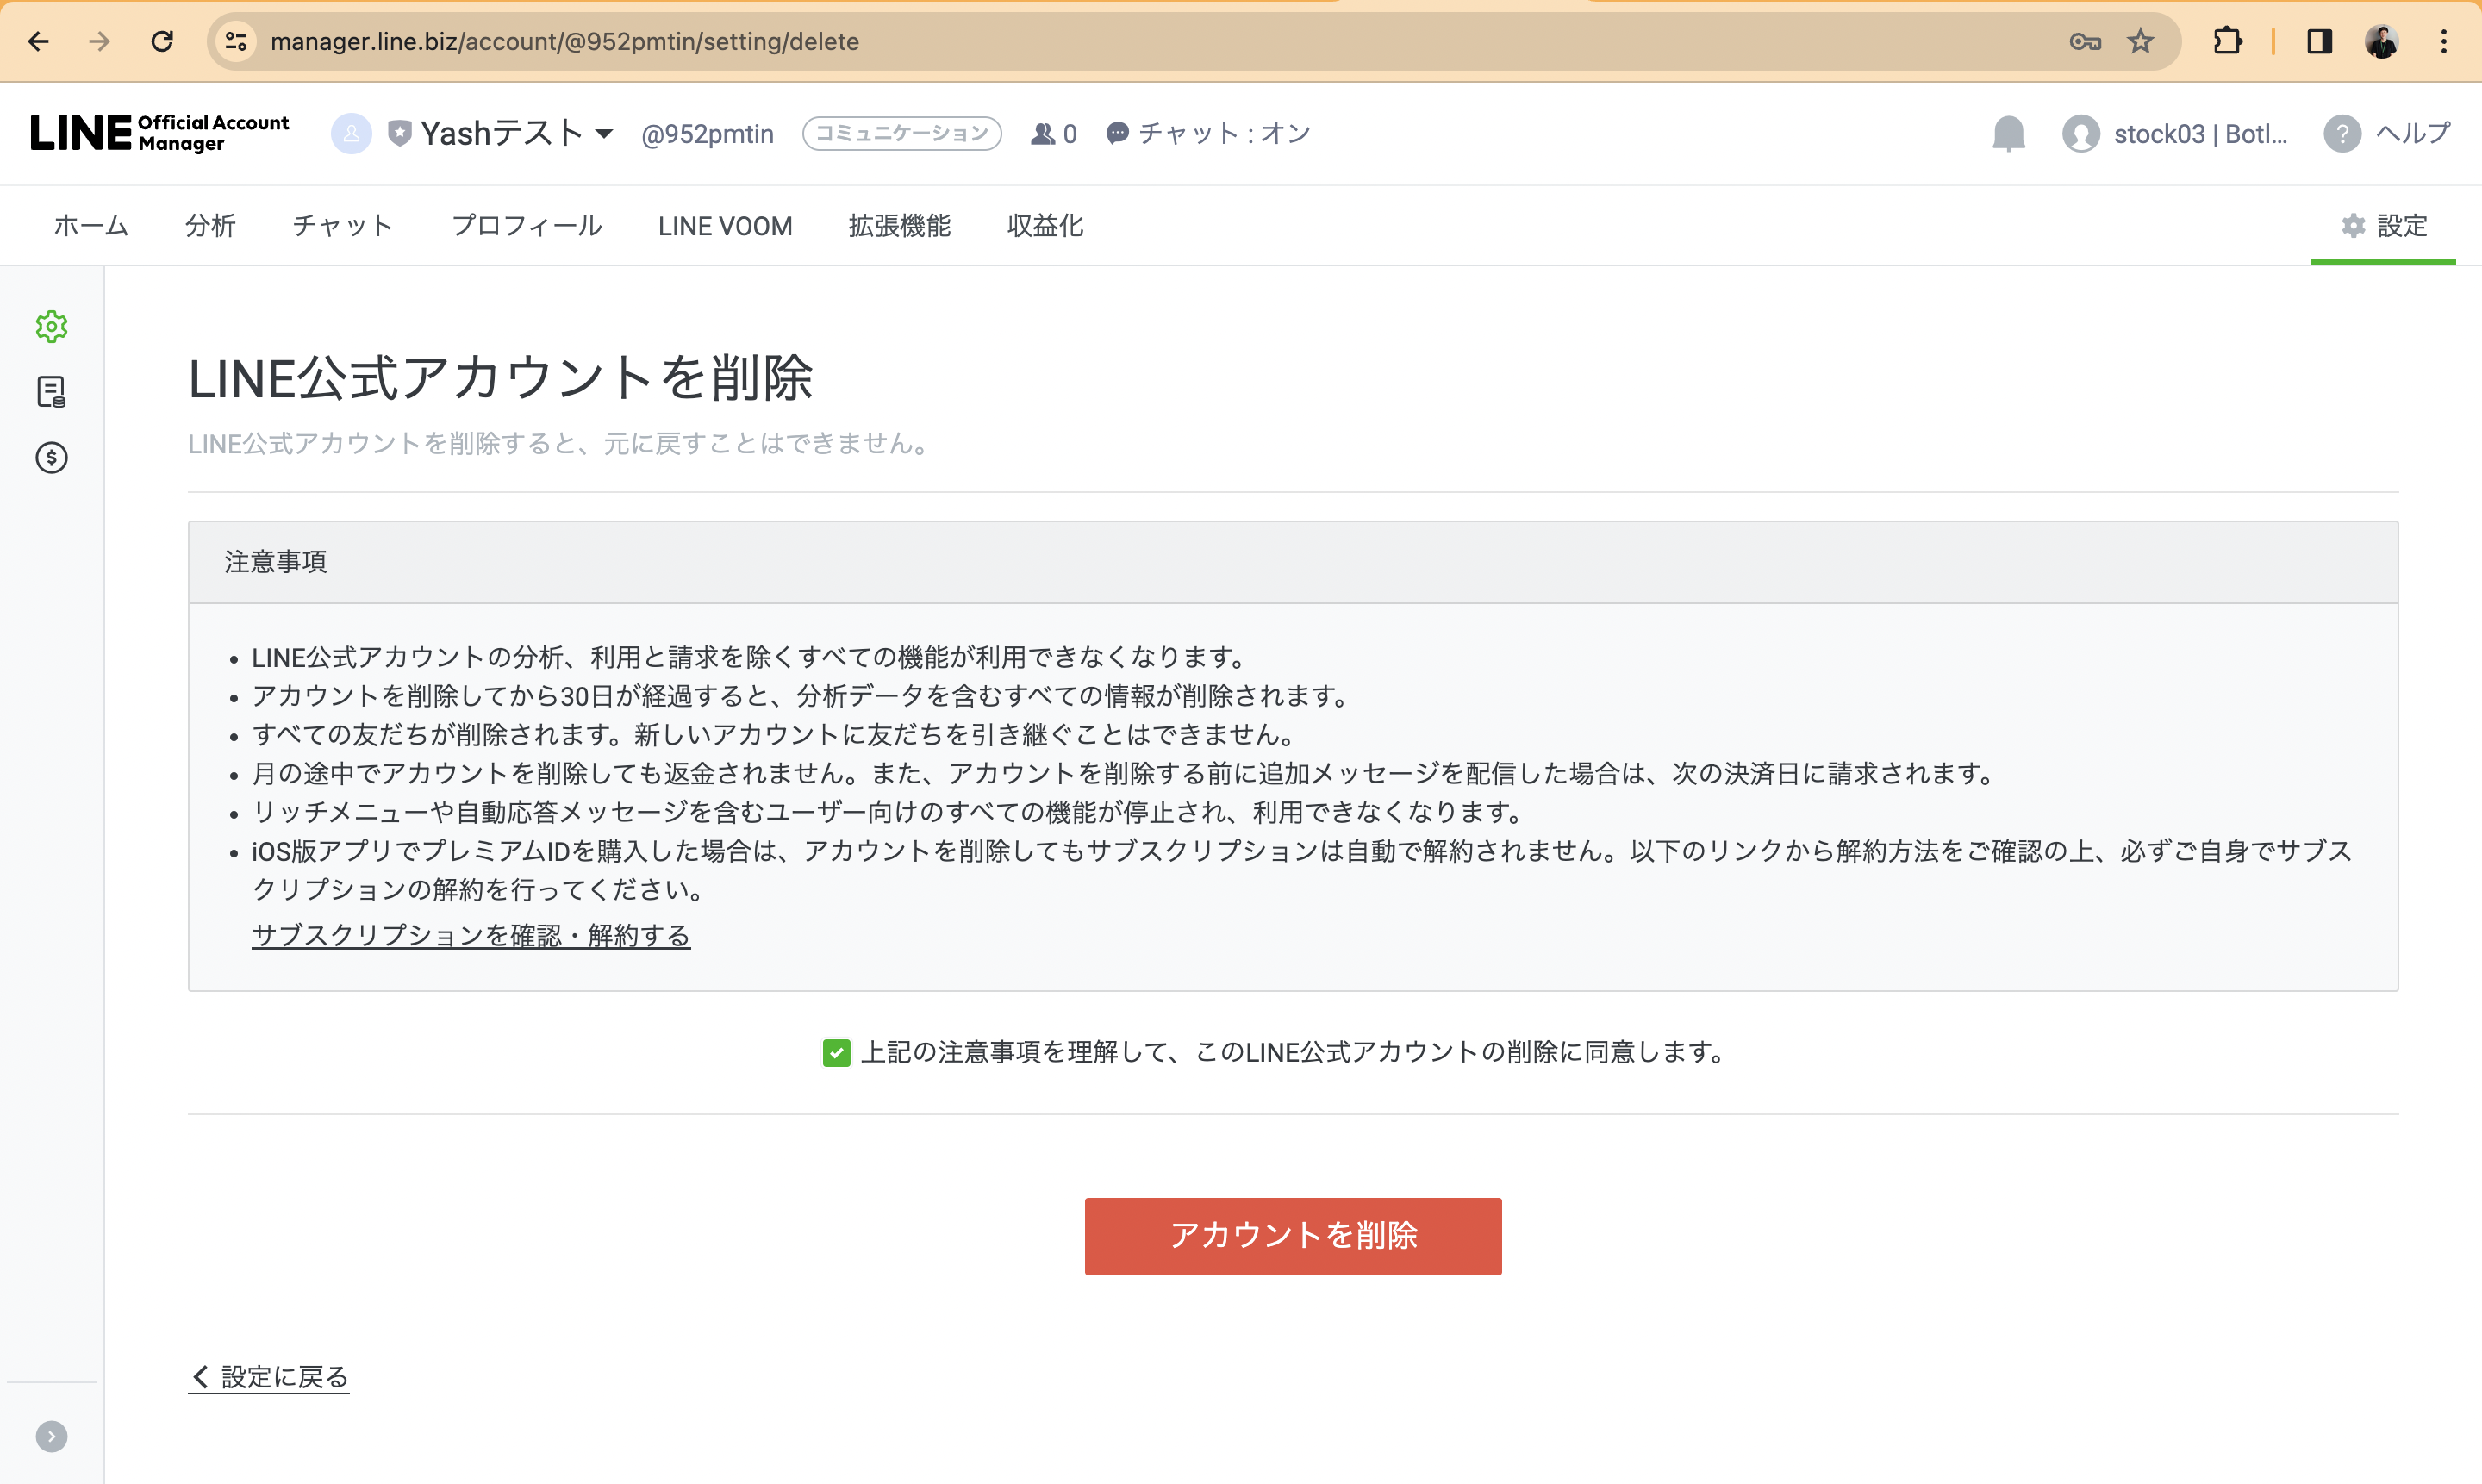This screenshot has width=2482, height=1484.
Task: Open the browser extensions puzzle icon
Action: [x=2227, y=41]
